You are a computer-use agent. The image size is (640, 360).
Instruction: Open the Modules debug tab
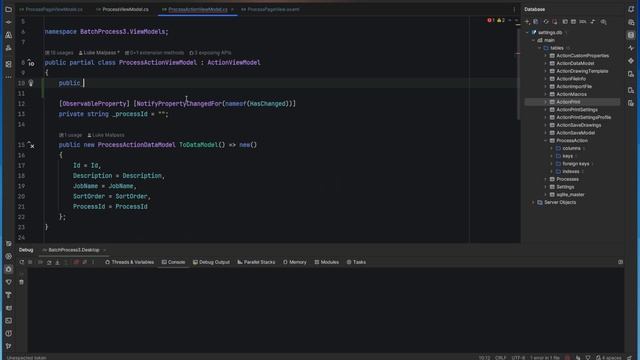point(326,262)
